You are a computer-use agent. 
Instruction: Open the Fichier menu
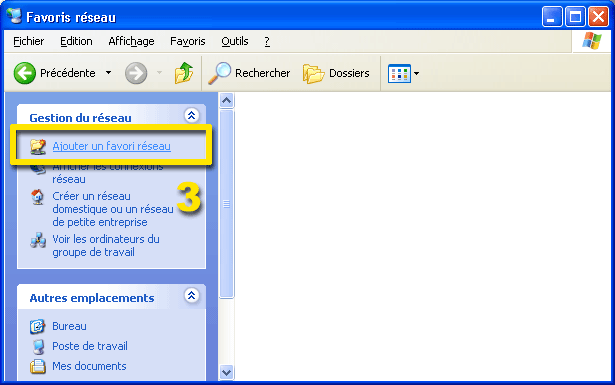29,41
